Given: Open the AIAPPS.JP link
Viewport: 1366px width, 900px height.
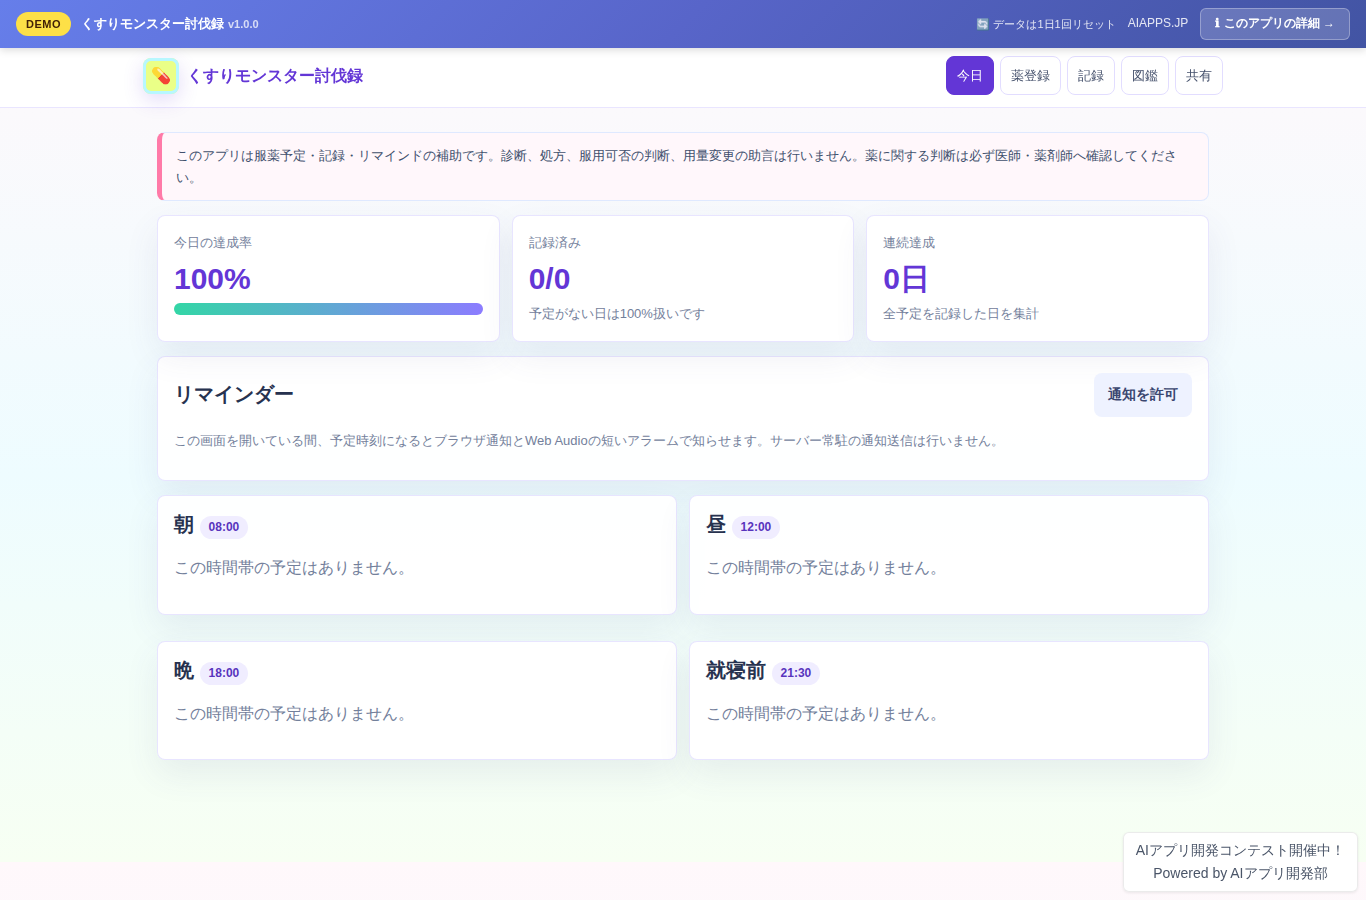Looking at the screenshot, I should coord(1158,23).
